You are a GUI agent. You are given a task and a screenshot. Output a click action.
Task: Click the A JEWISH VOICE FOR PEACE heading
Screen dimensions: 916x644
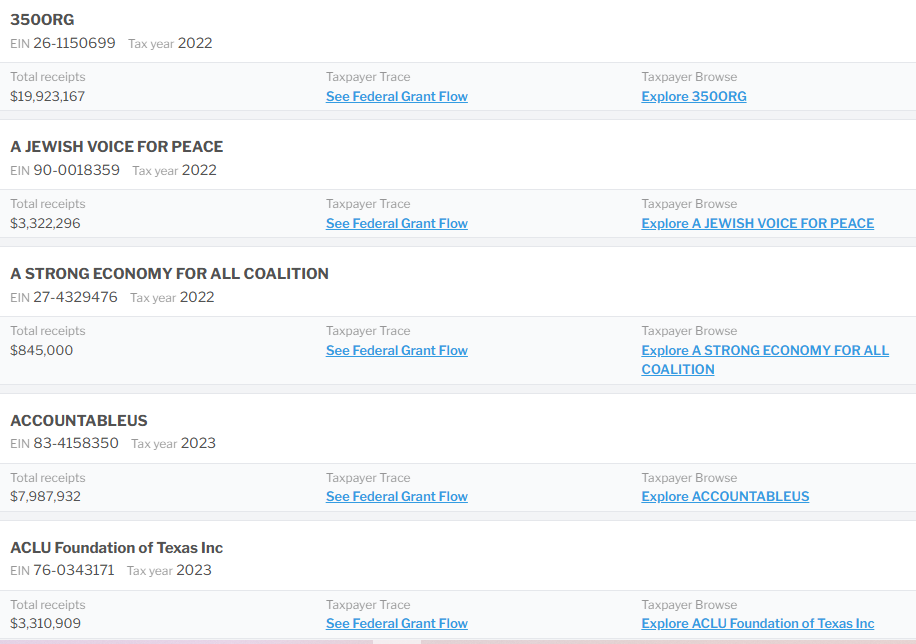[x=116, y=147]
